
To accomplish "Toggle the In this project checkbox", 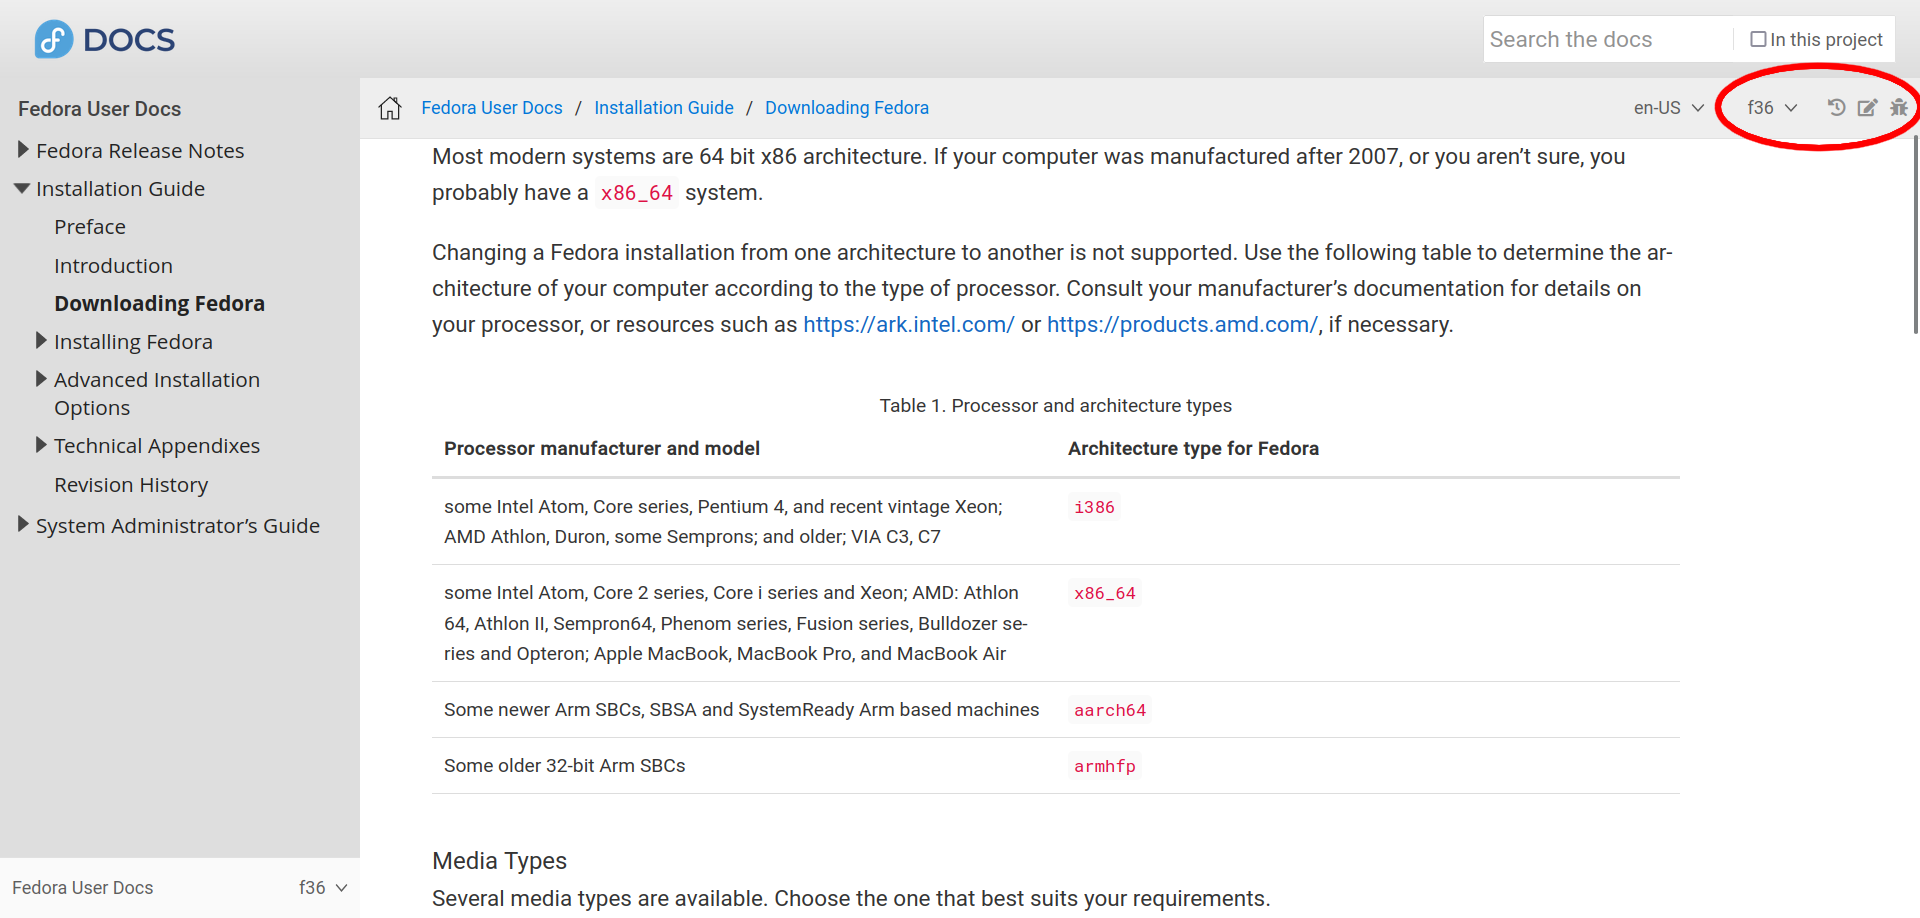I will (1758, 39).
